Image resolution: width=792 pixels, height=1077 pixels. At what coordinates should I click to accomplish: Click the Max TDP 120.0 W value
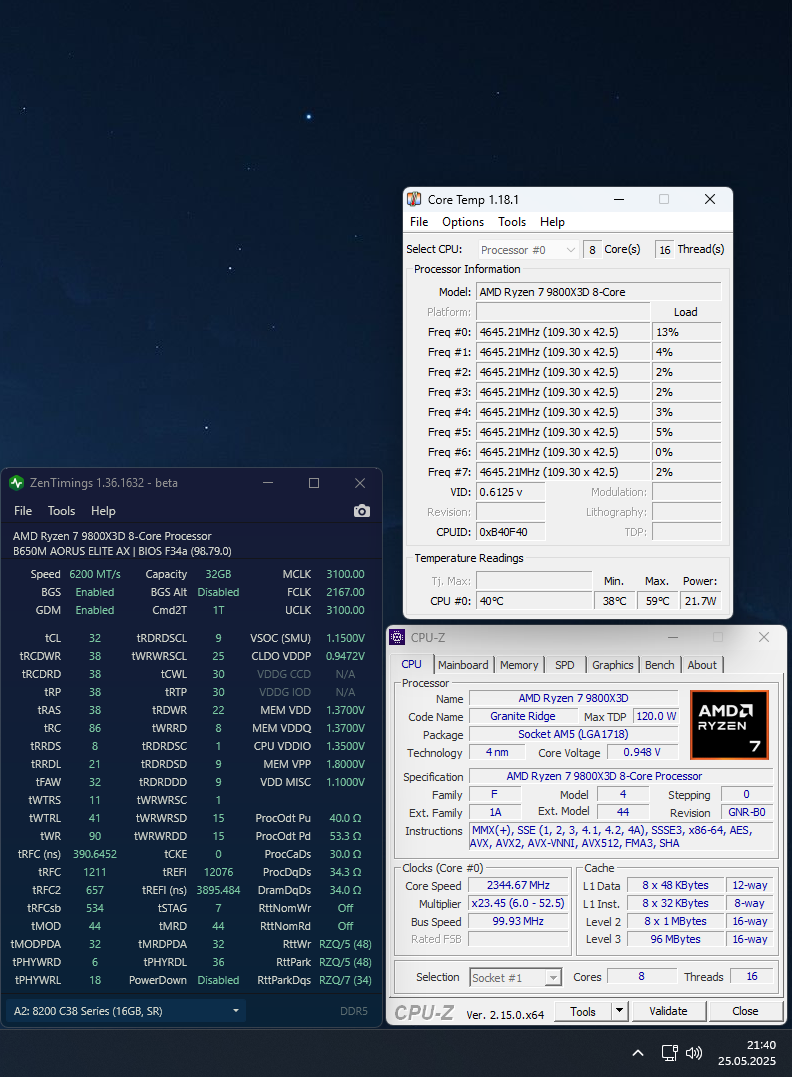tap(656, 716)
